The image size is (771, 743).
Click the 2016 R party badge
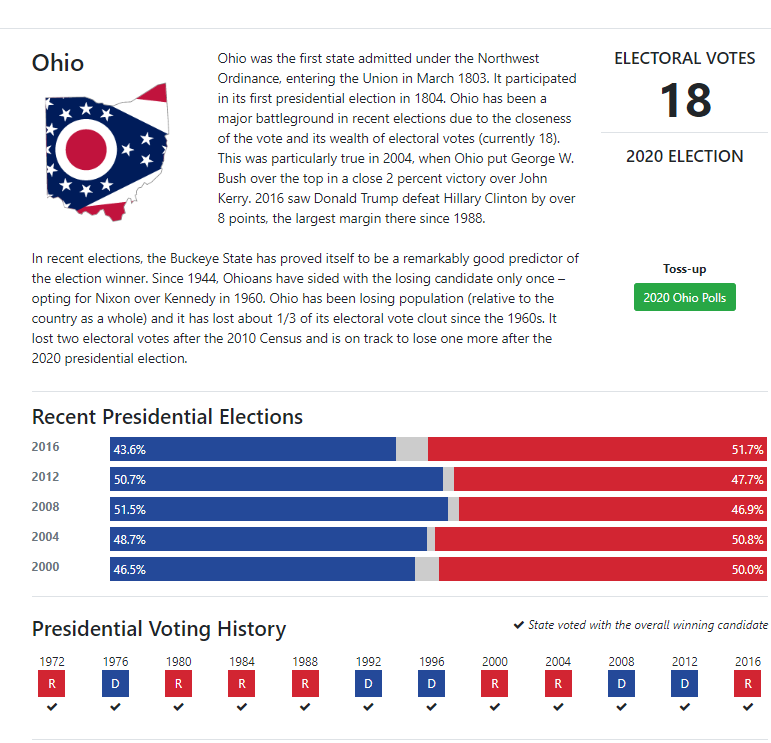pos(748,684)
